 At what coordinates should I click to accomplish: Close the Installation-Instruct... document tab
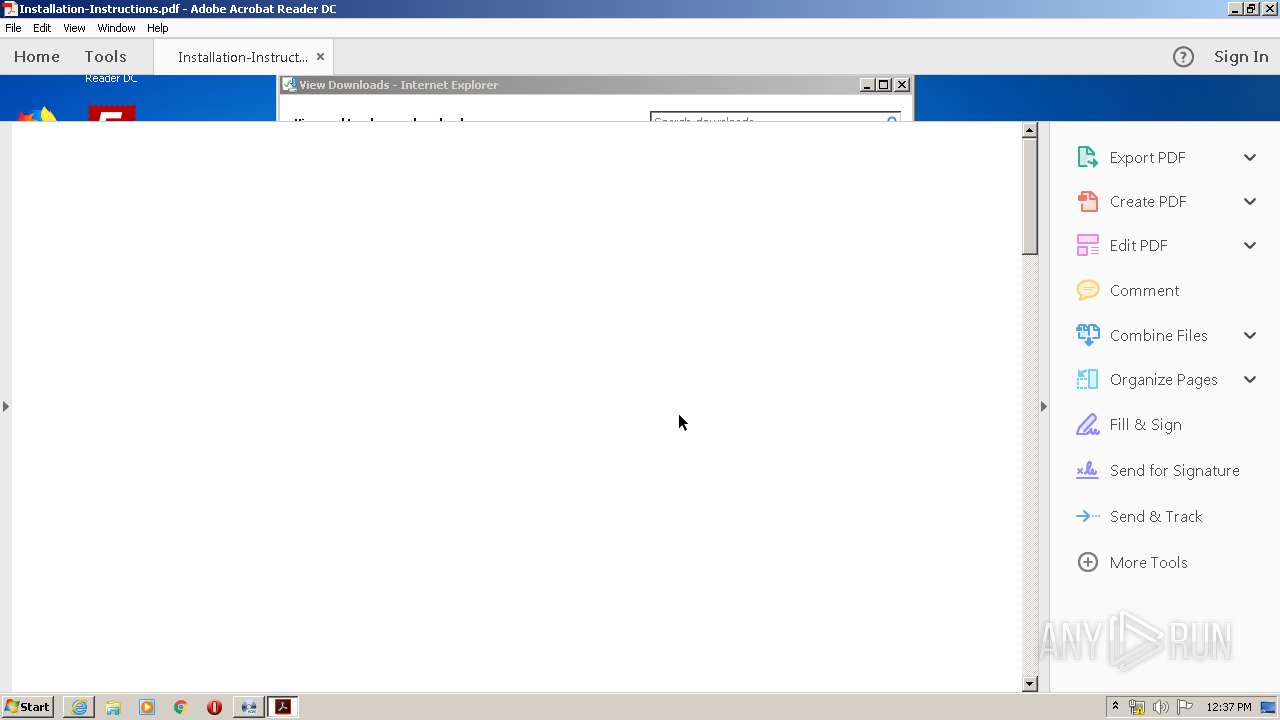(320, 57)
